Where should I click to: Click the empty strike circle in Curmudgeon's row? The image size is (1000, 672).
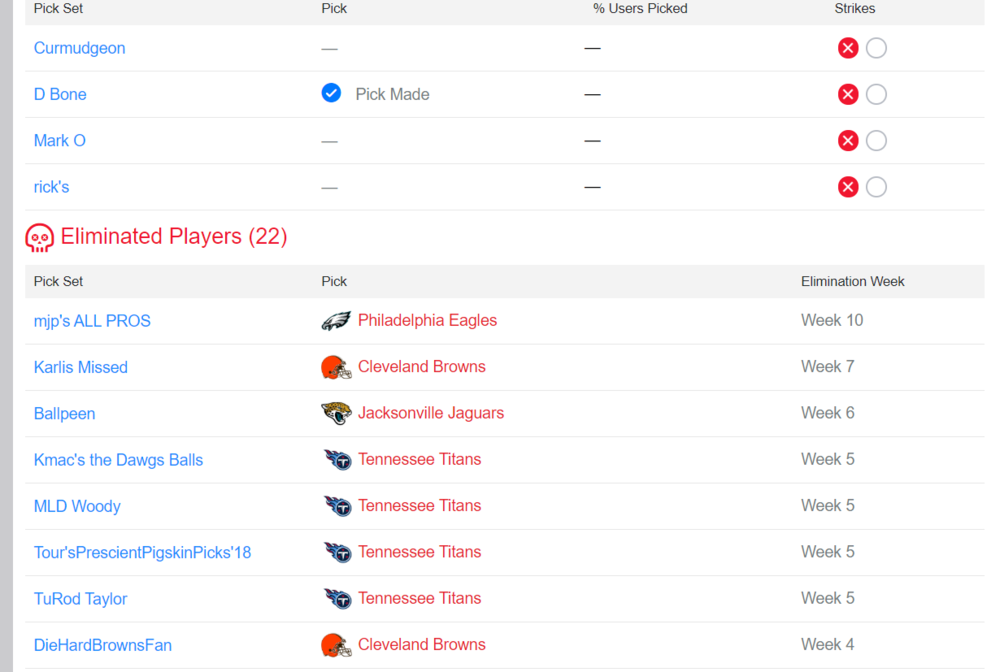pos(876,48)
